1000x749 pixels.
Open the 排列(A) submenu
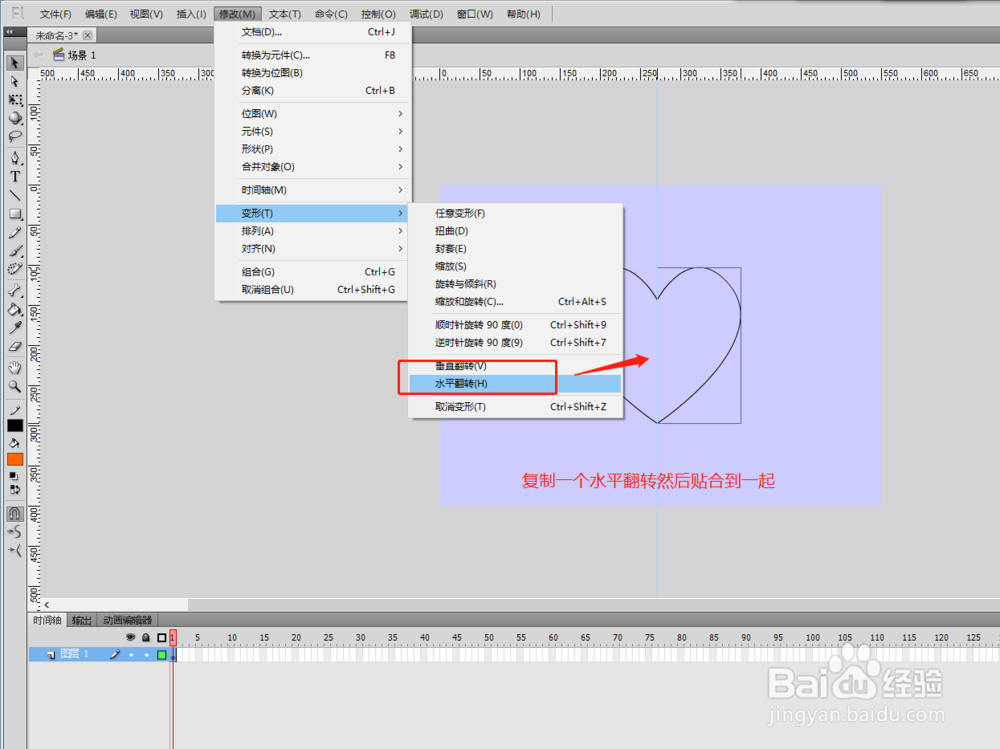pyautogui.click(x=313, y=231)
